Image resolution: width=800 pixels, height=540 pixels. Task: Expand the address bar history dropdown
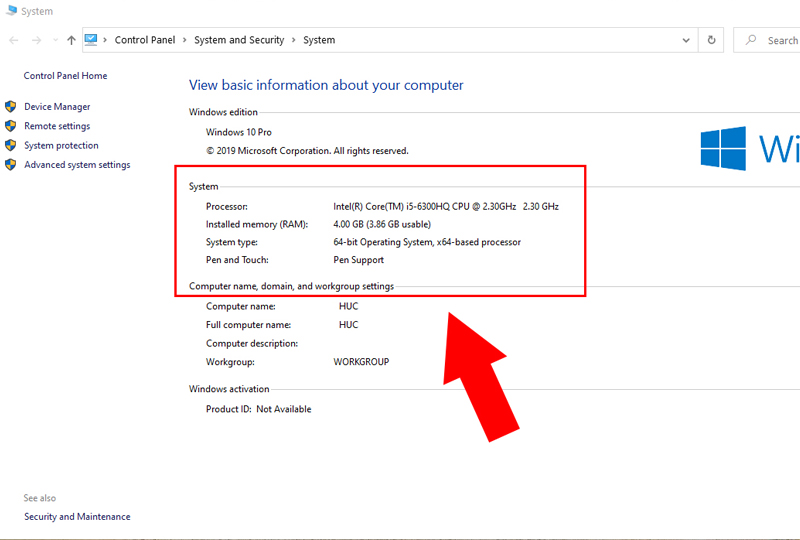[686, 41]
